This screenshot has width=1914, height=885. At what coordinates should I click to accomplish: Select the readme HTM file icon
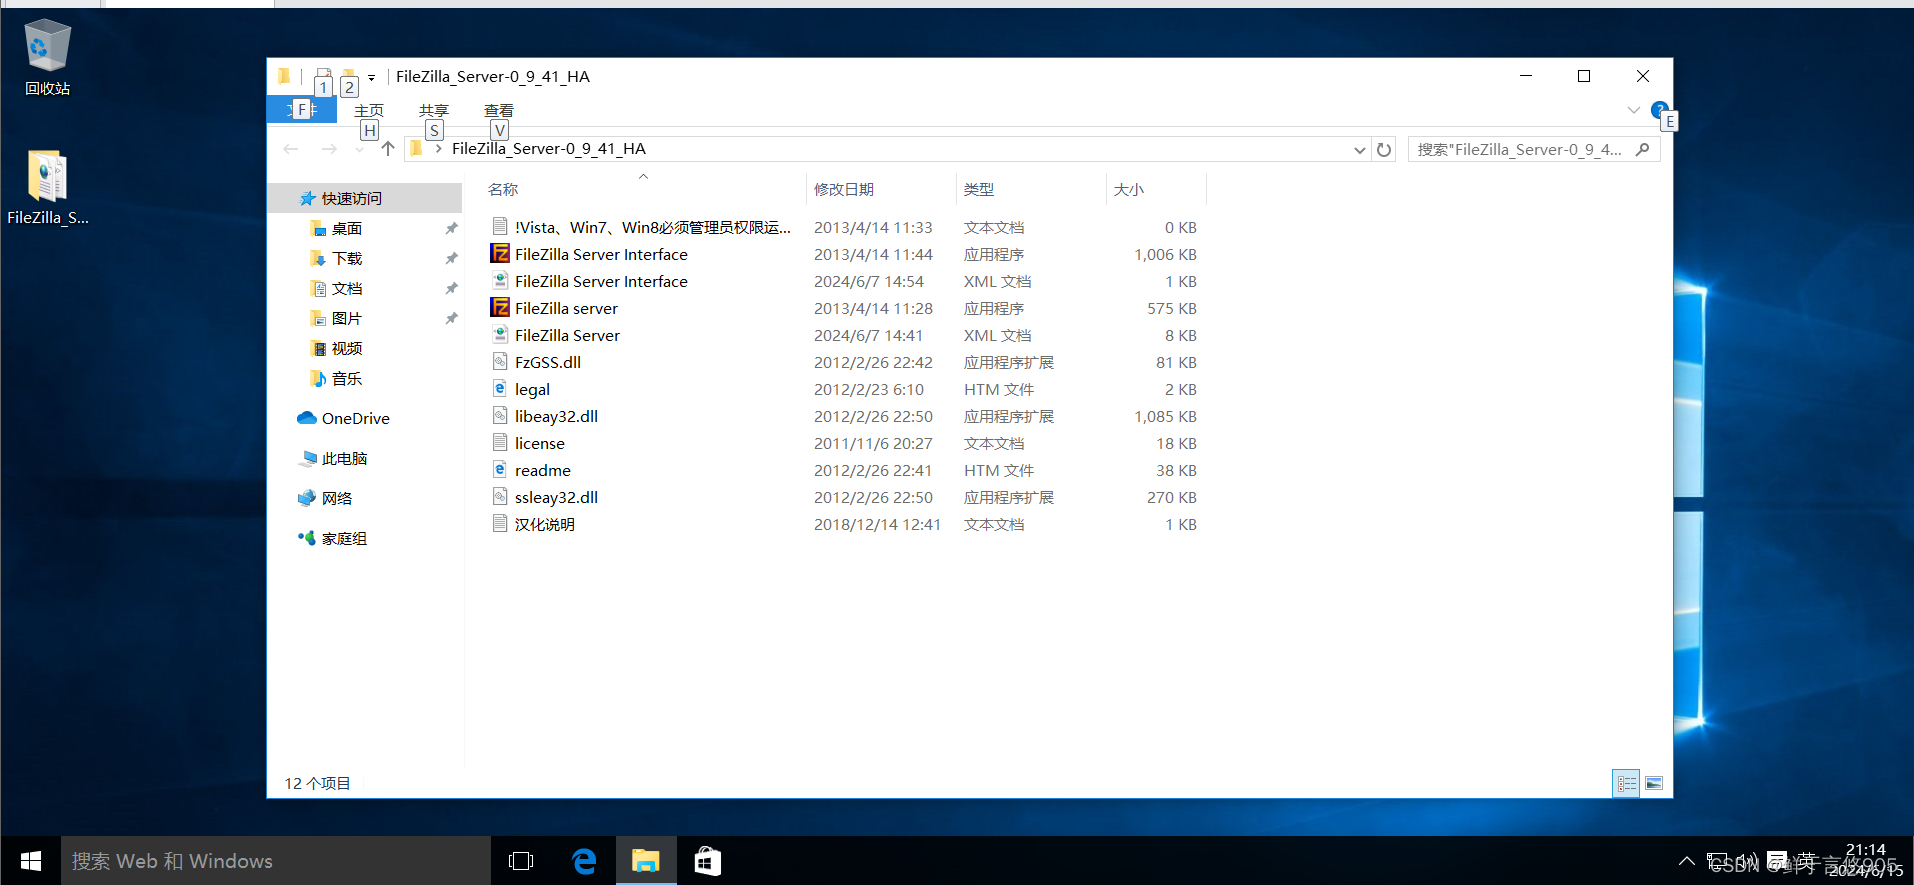tap(500, 470)
